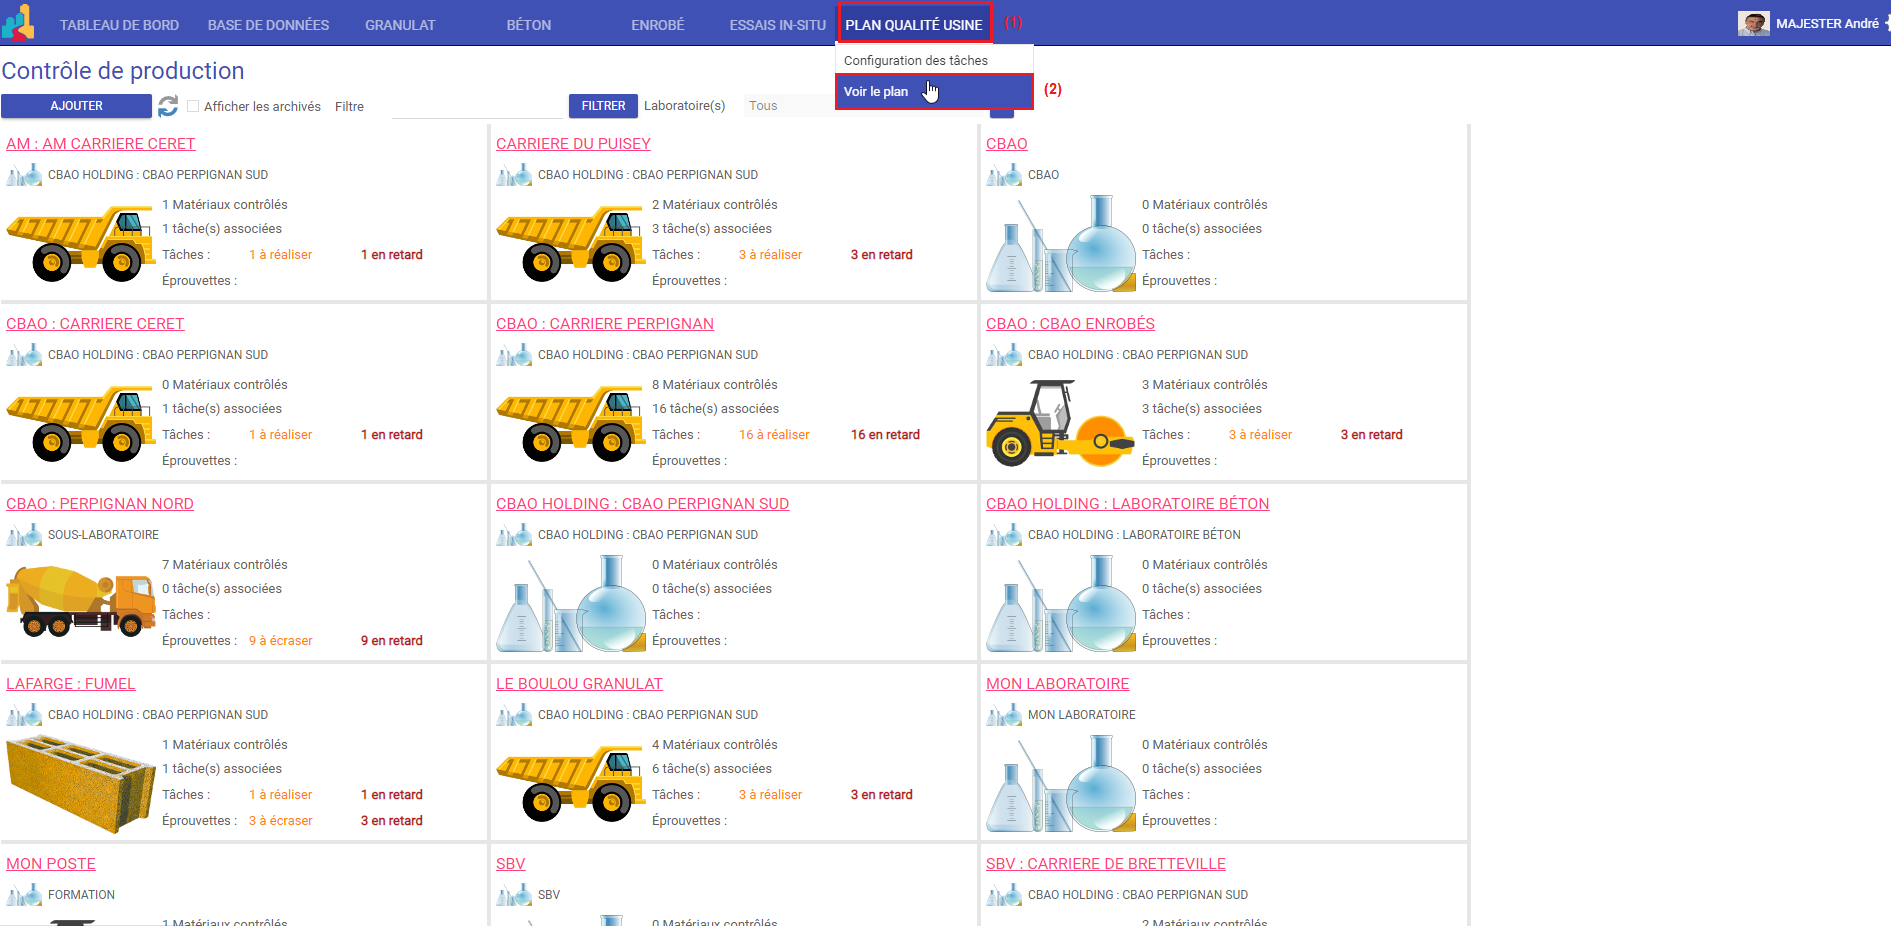Click the dump truck image for CBAO : CARRIERE CERET
Image resolution: width=1891 pixels, height=926 pixels.
coord(79,423)
